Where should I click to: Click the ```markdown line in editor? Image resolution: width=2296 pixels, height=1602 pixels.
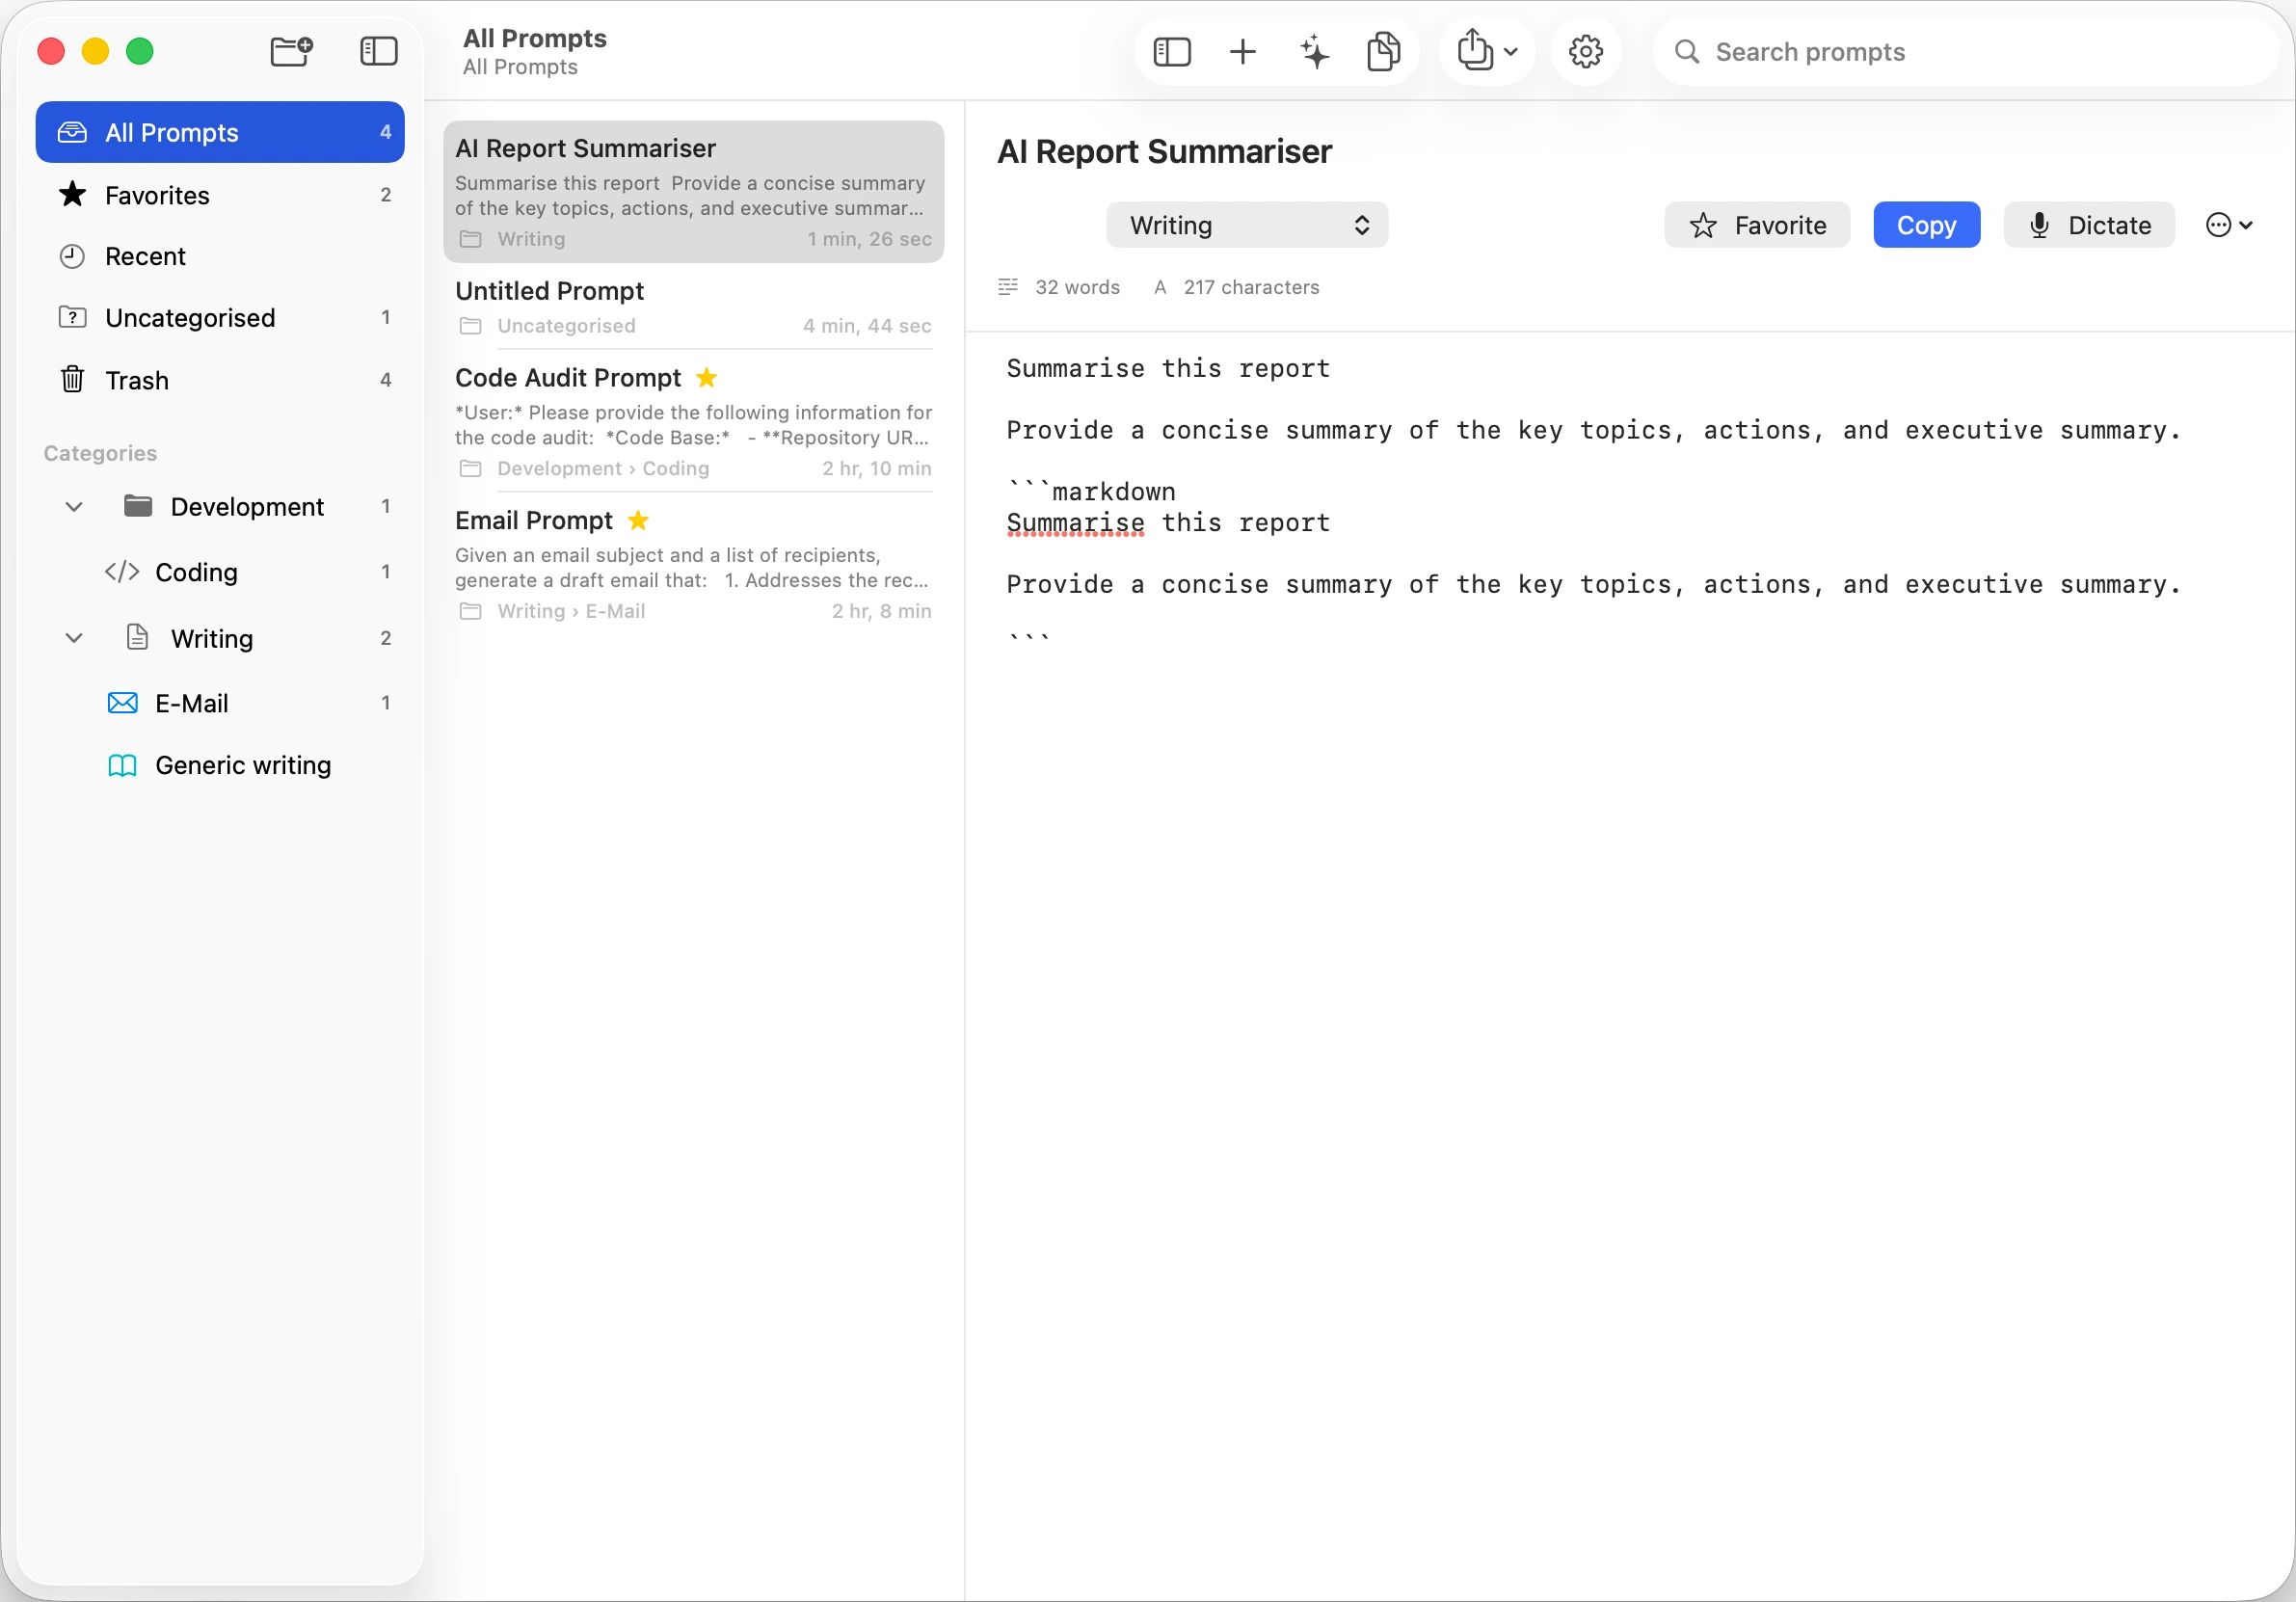pos(1091,491)
